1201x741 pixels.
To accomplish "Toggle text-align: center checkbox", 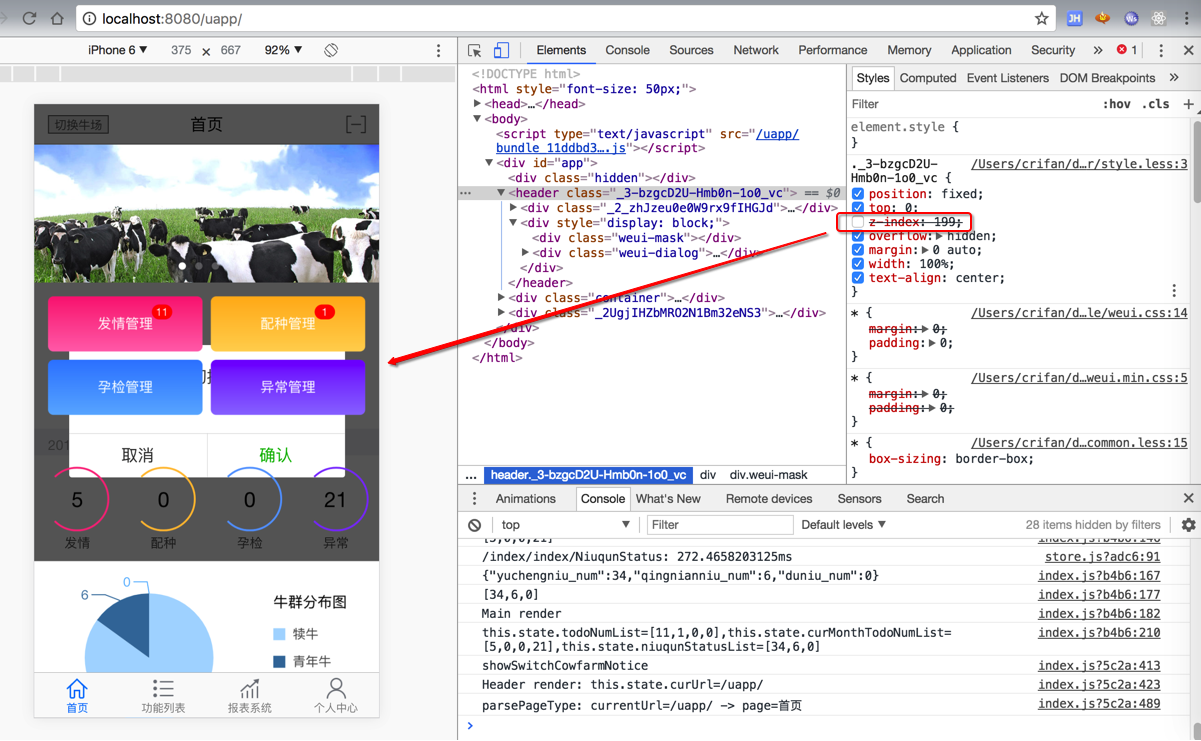I will (x=858, y=278).
